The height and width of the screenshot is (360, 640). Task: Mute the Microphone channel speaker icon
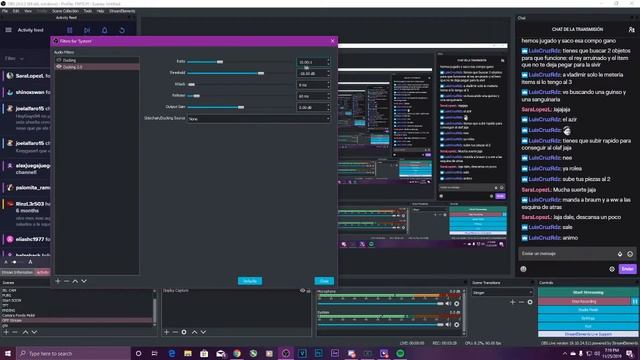448,303
